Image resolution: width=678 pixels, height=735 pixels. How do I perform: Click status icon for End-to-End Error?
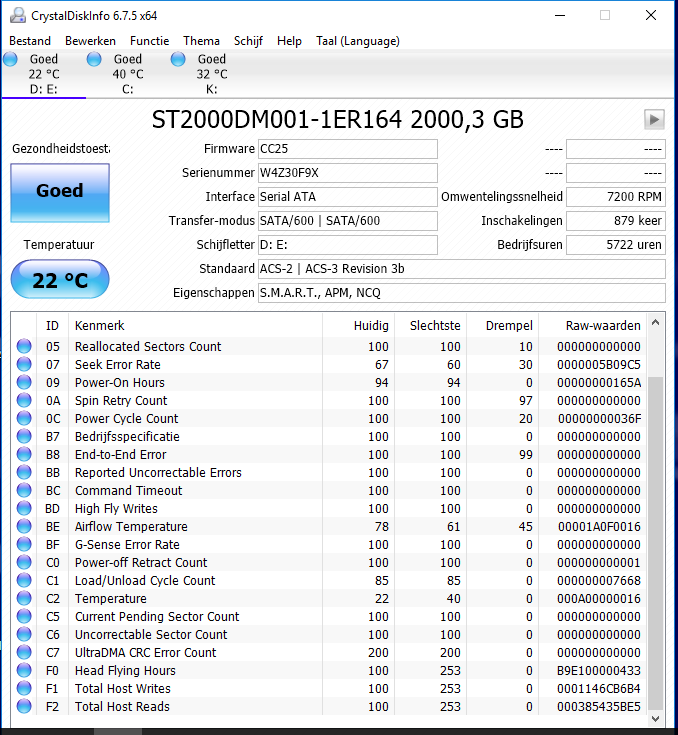24,454
